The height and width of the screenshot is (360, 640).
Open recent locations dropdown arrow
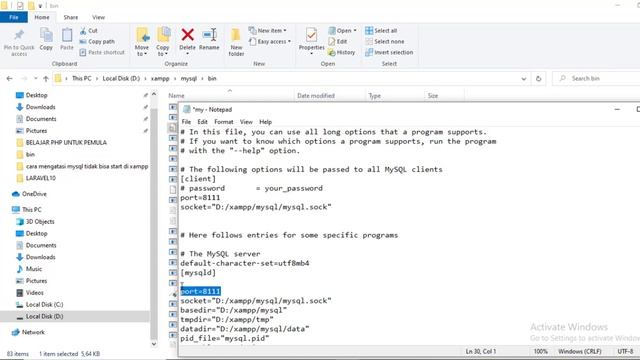point(36,78)
